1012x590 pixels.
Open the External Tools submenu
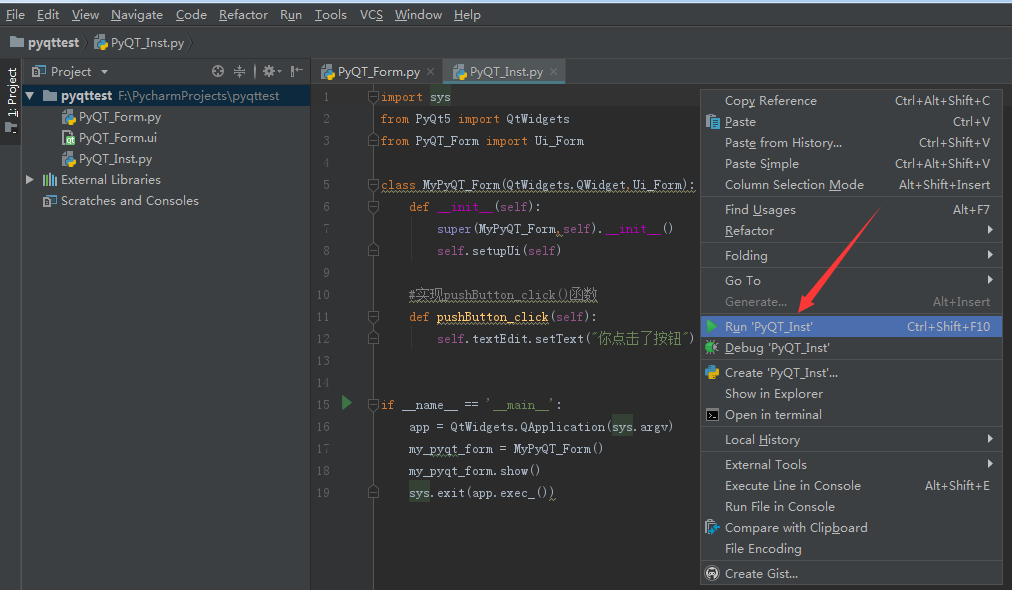click(x=851, y=465)
